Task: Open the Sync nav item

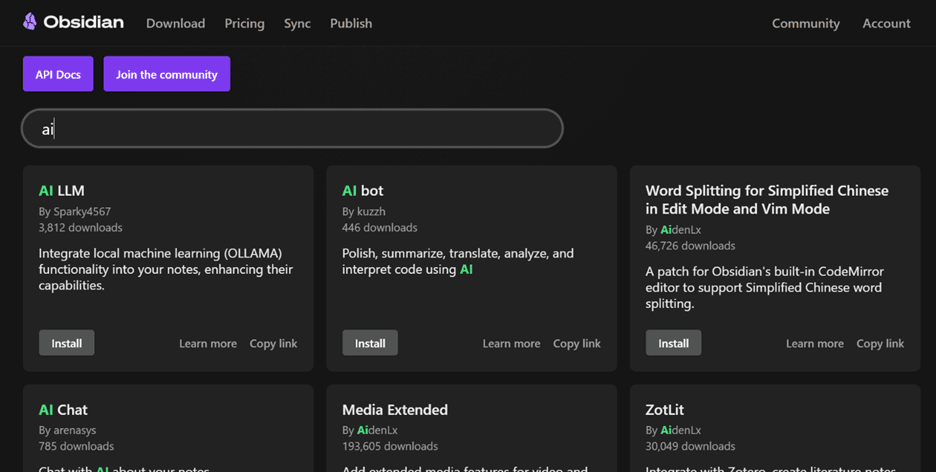Action: pyautogui.click(x=297, y=23)
